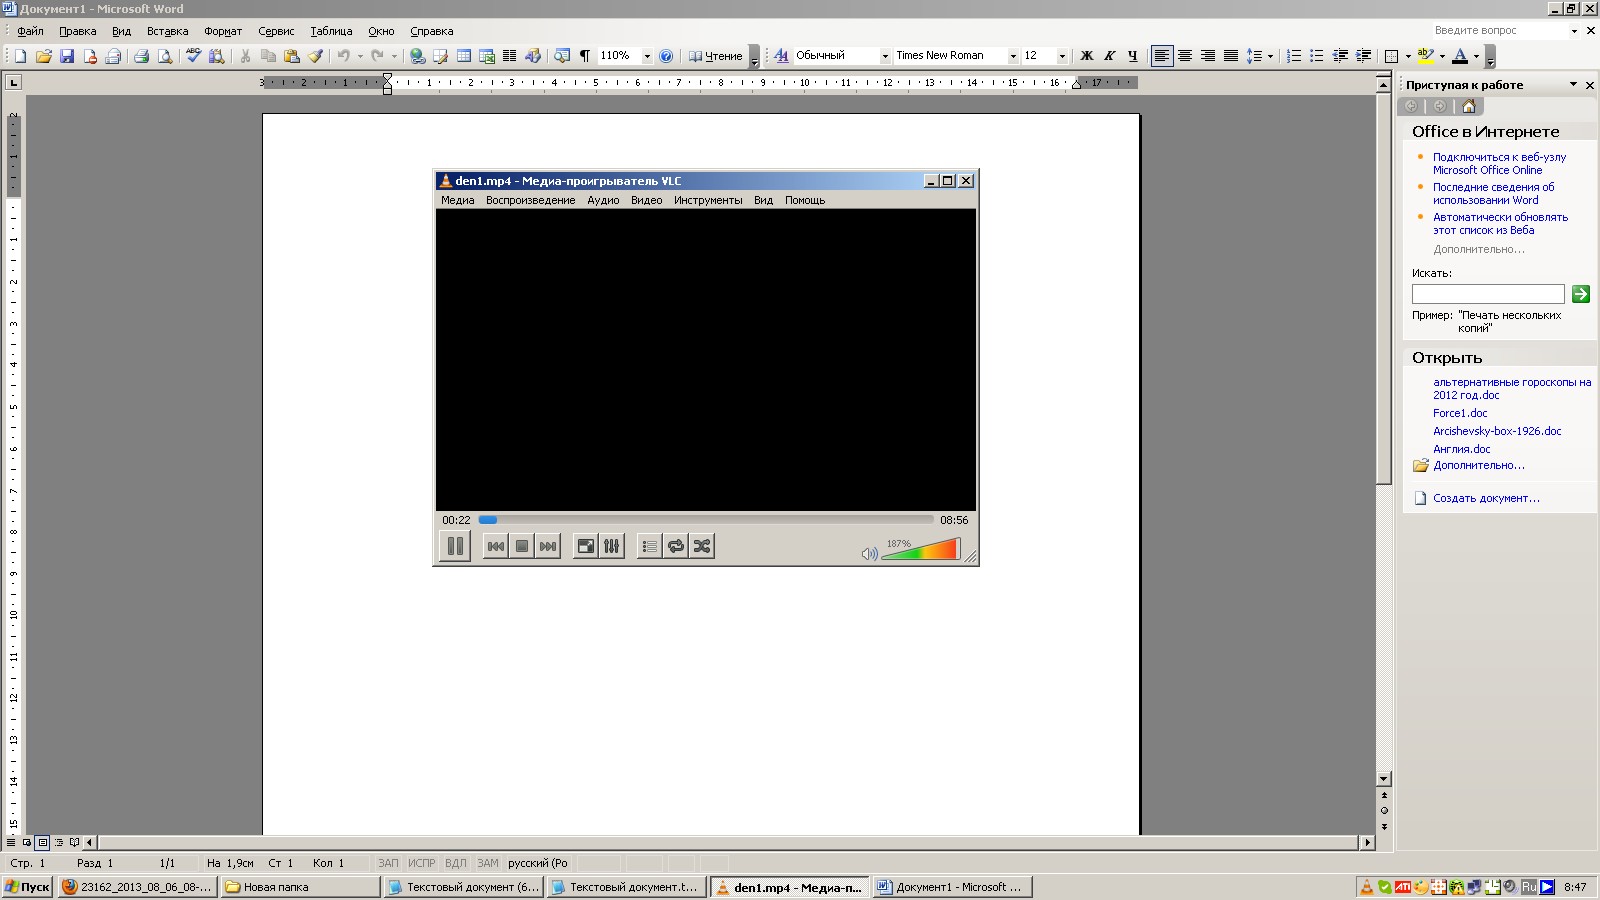Open VLC's Инструменты menu
This screenshot has width=1600, height=900.
708,200
